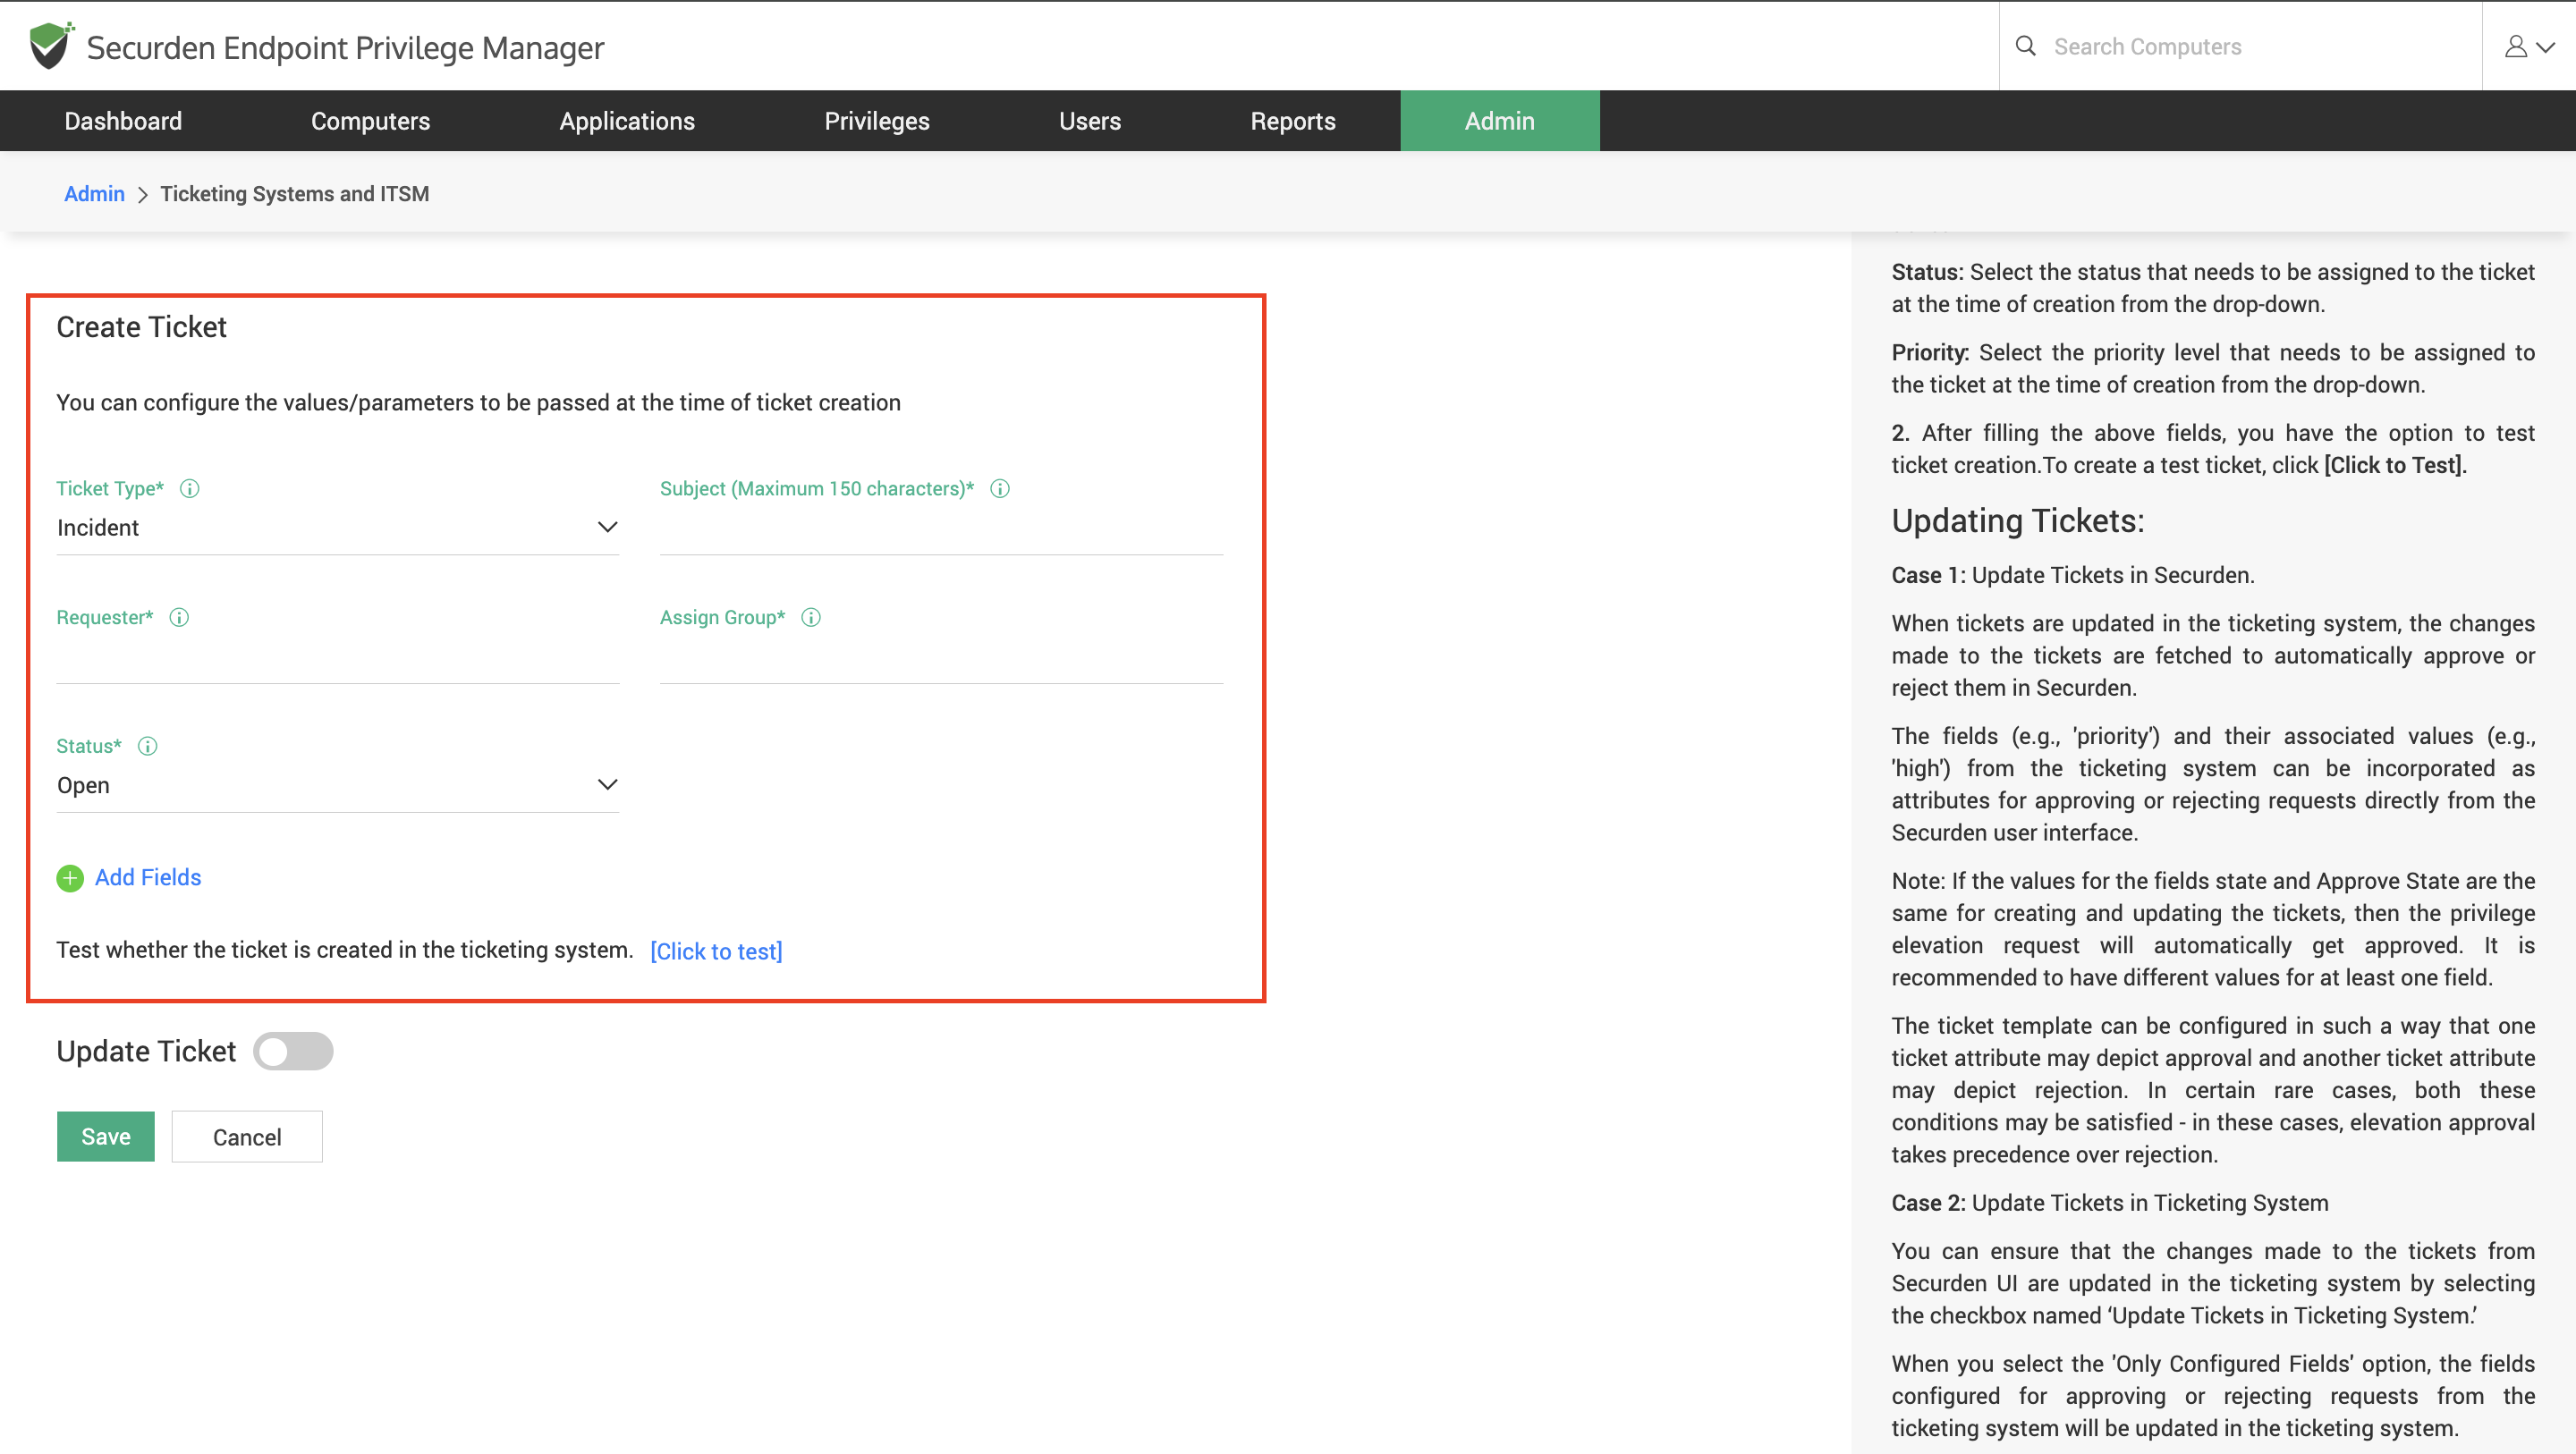Viewport: 2576px width, 1454px height.
Task: Click the Add Fields link
Action: [148, 877]
